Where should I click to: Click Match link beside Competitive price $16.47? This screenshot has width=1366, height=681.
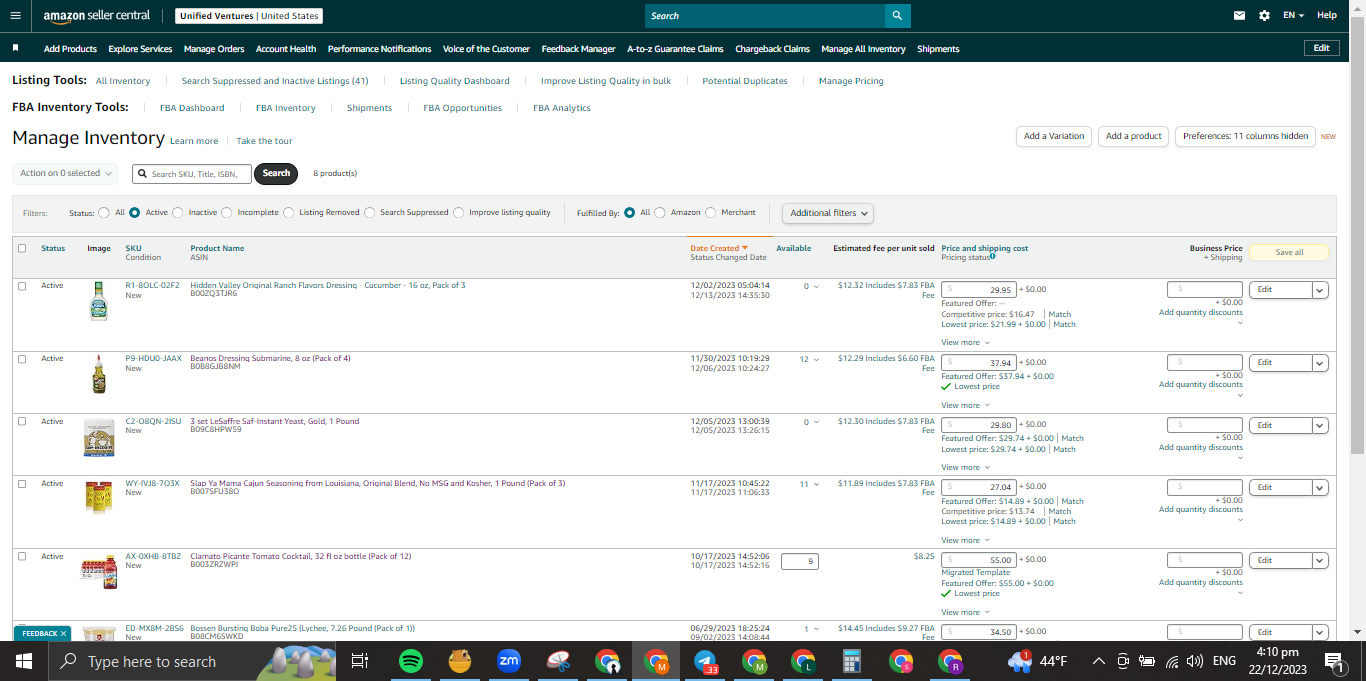(x=1059, y=314)
